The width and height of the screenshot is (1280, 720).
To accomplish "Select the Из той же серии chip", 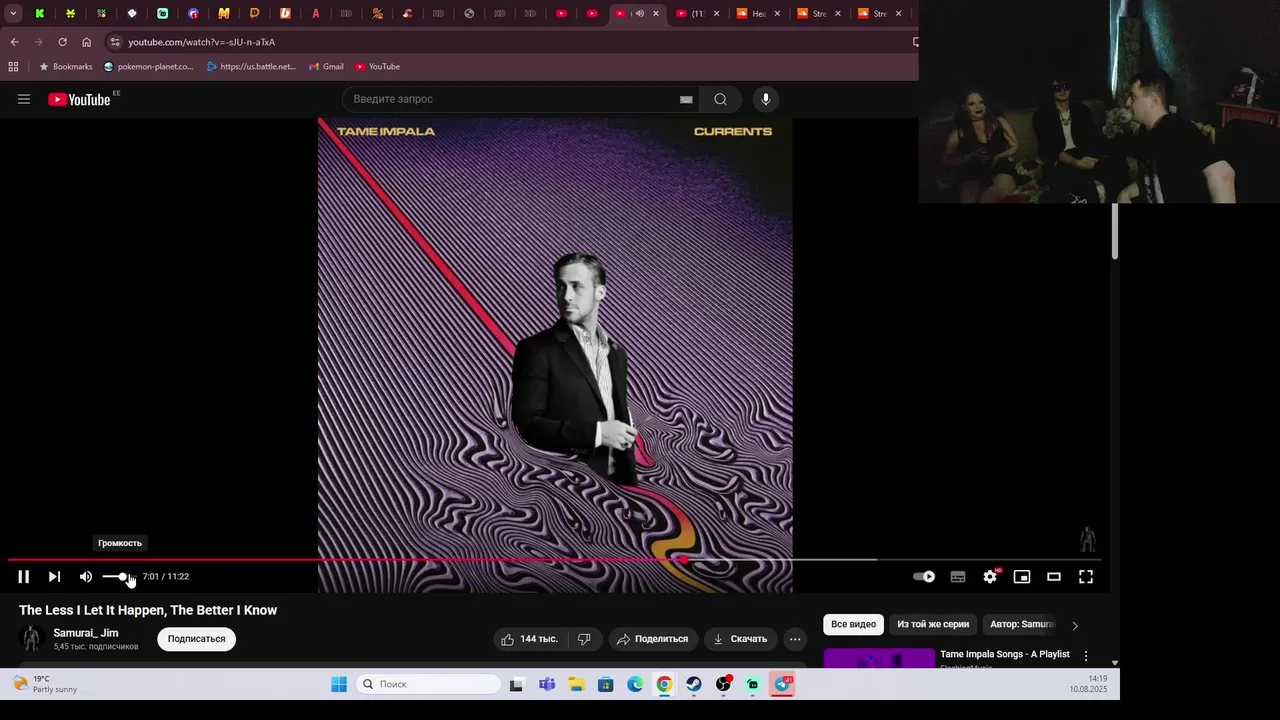I will (x=933, y=624).
